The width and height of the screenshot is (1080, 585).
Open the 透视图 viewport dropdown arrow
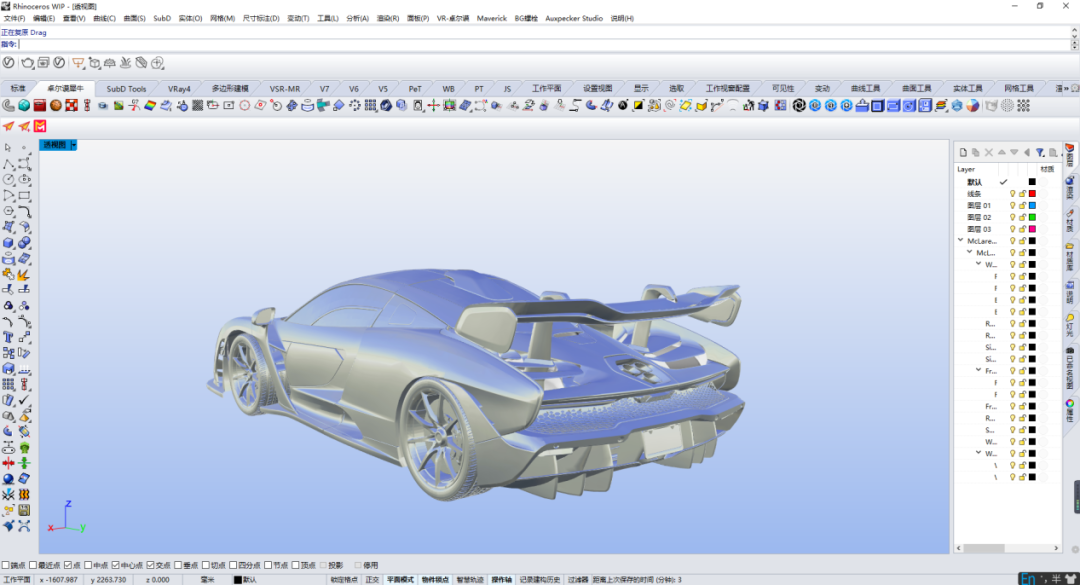pyautogui.click(x=74, y=145)
